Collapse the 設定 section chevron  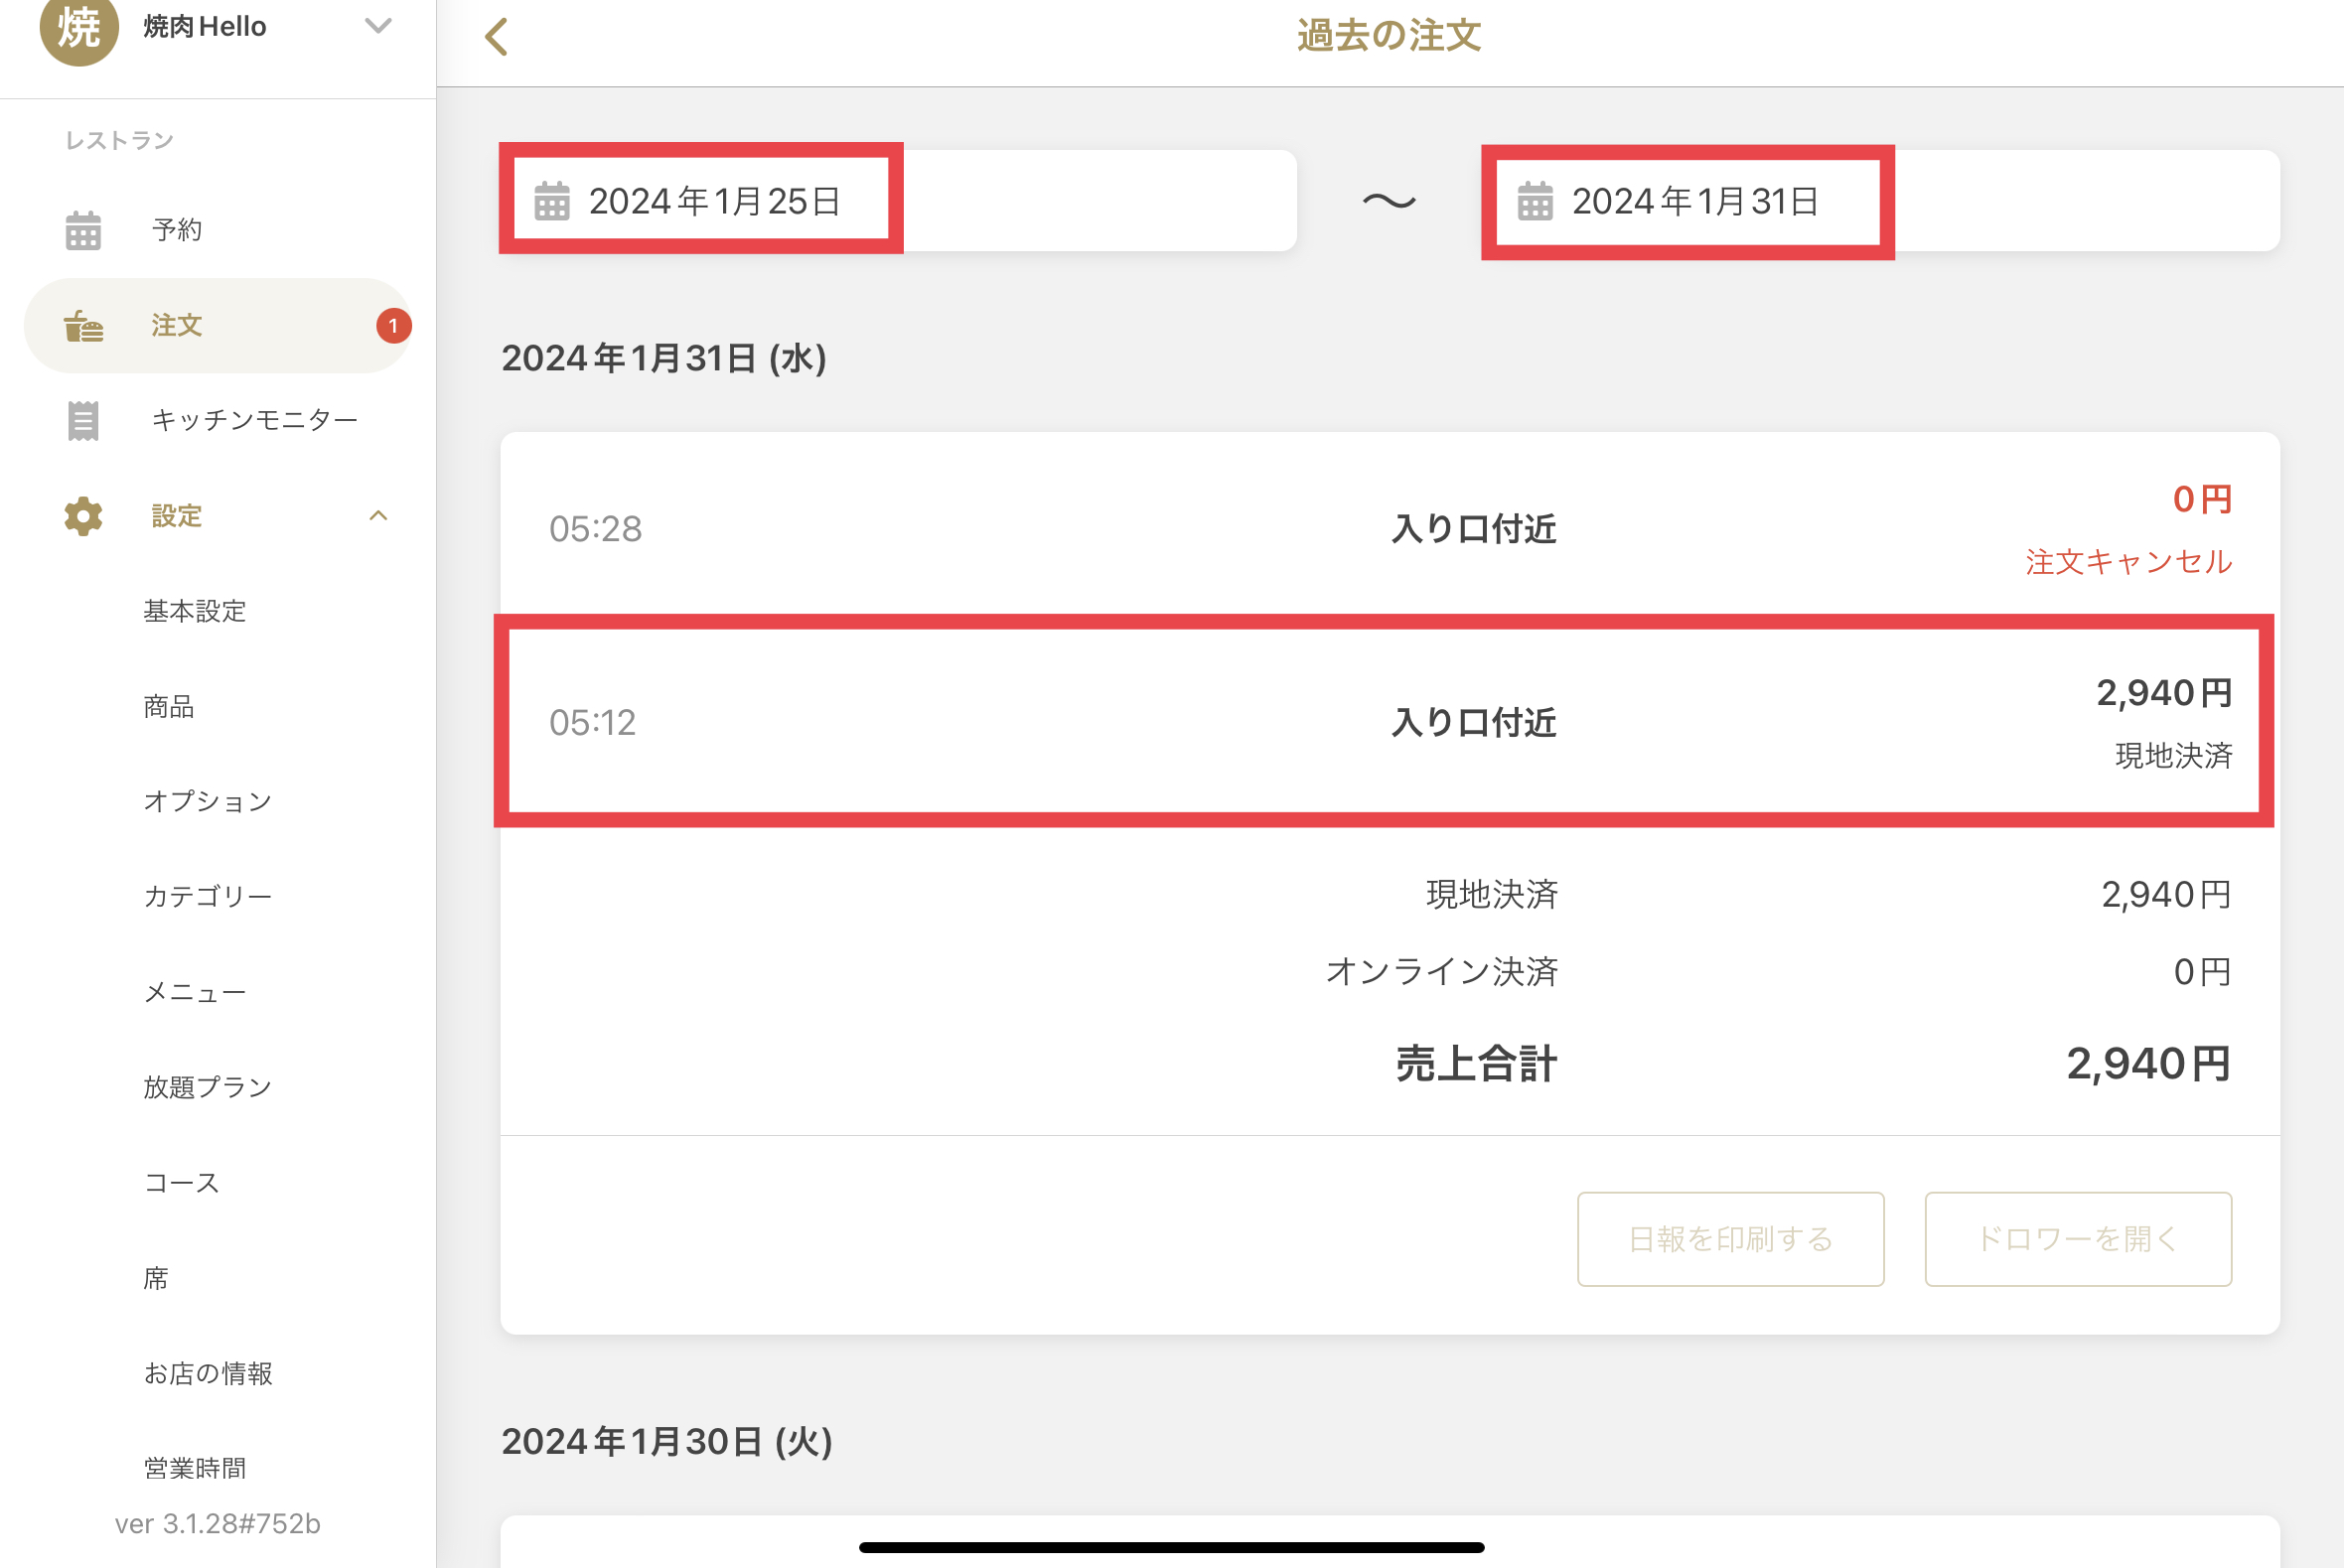point(378,516)
